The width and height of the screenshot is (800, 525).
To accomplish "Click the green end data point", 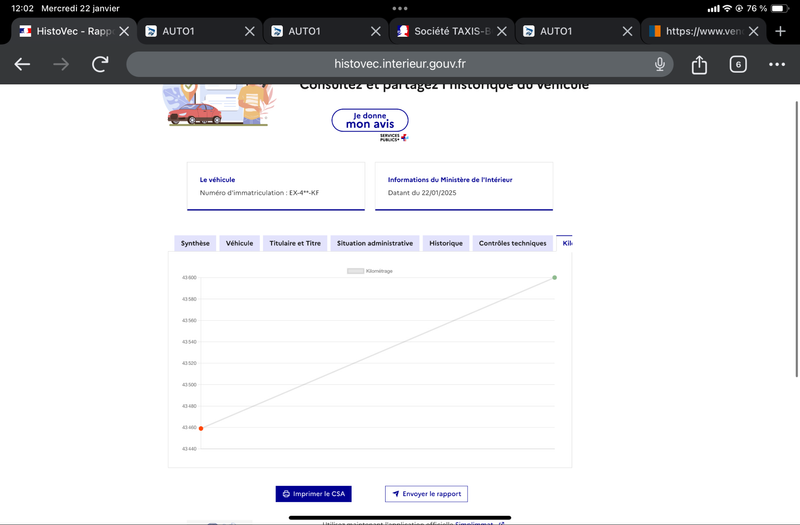I will 555,278.
